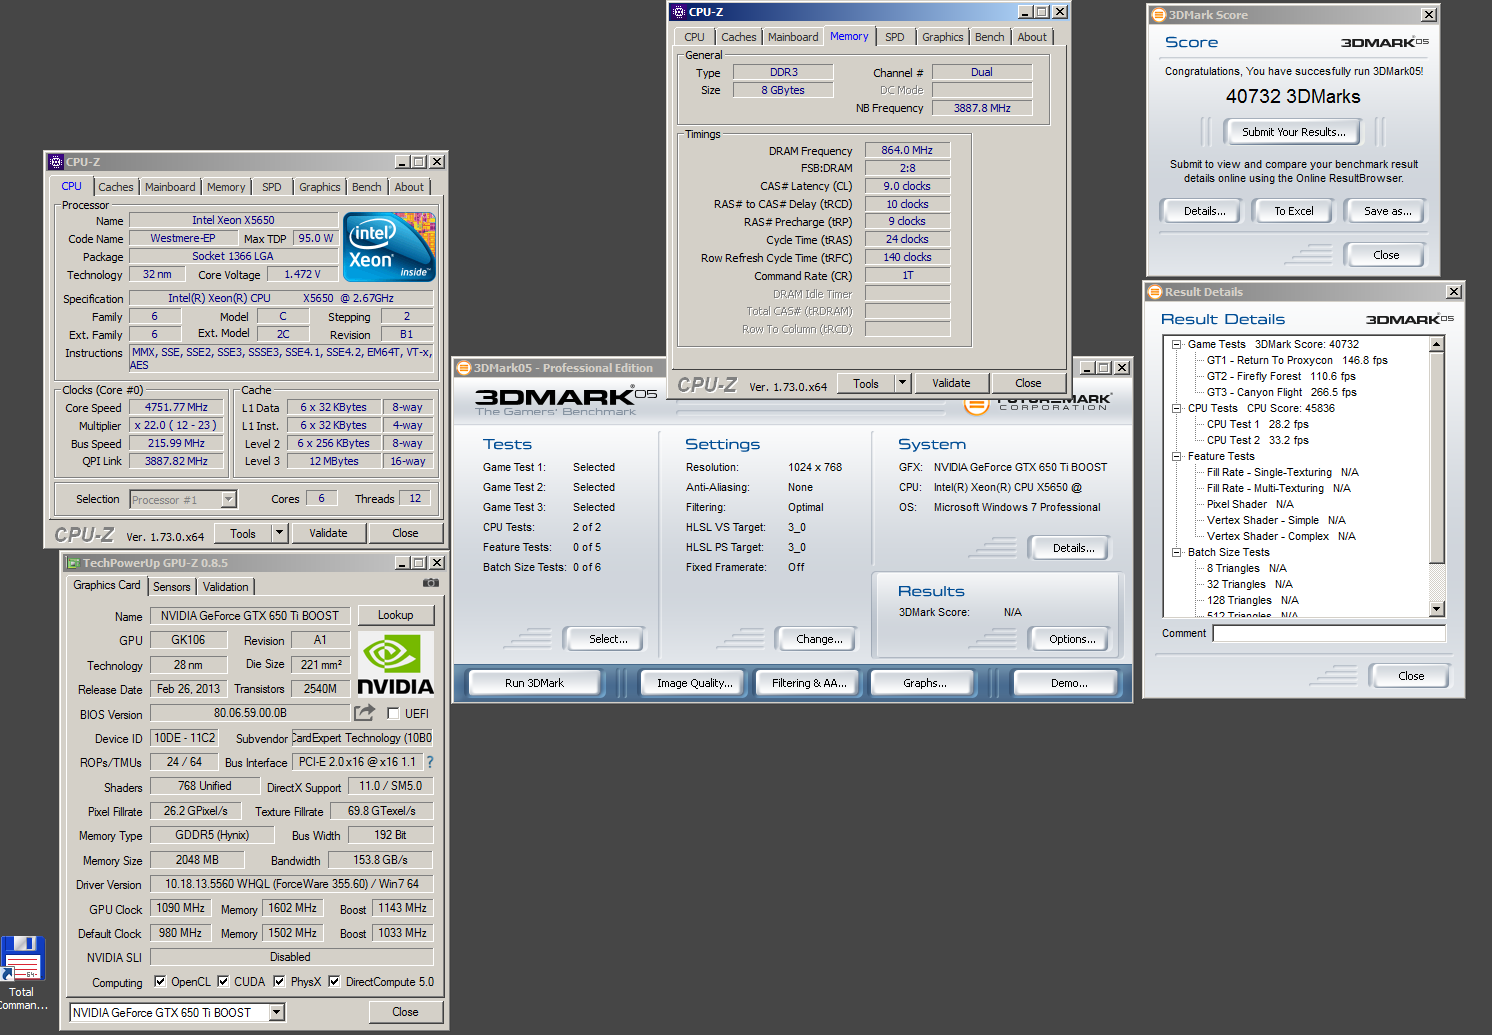Collapse the Feature Tests tree node
Screen dimensions: 1492x1035
pos(1177,456)
